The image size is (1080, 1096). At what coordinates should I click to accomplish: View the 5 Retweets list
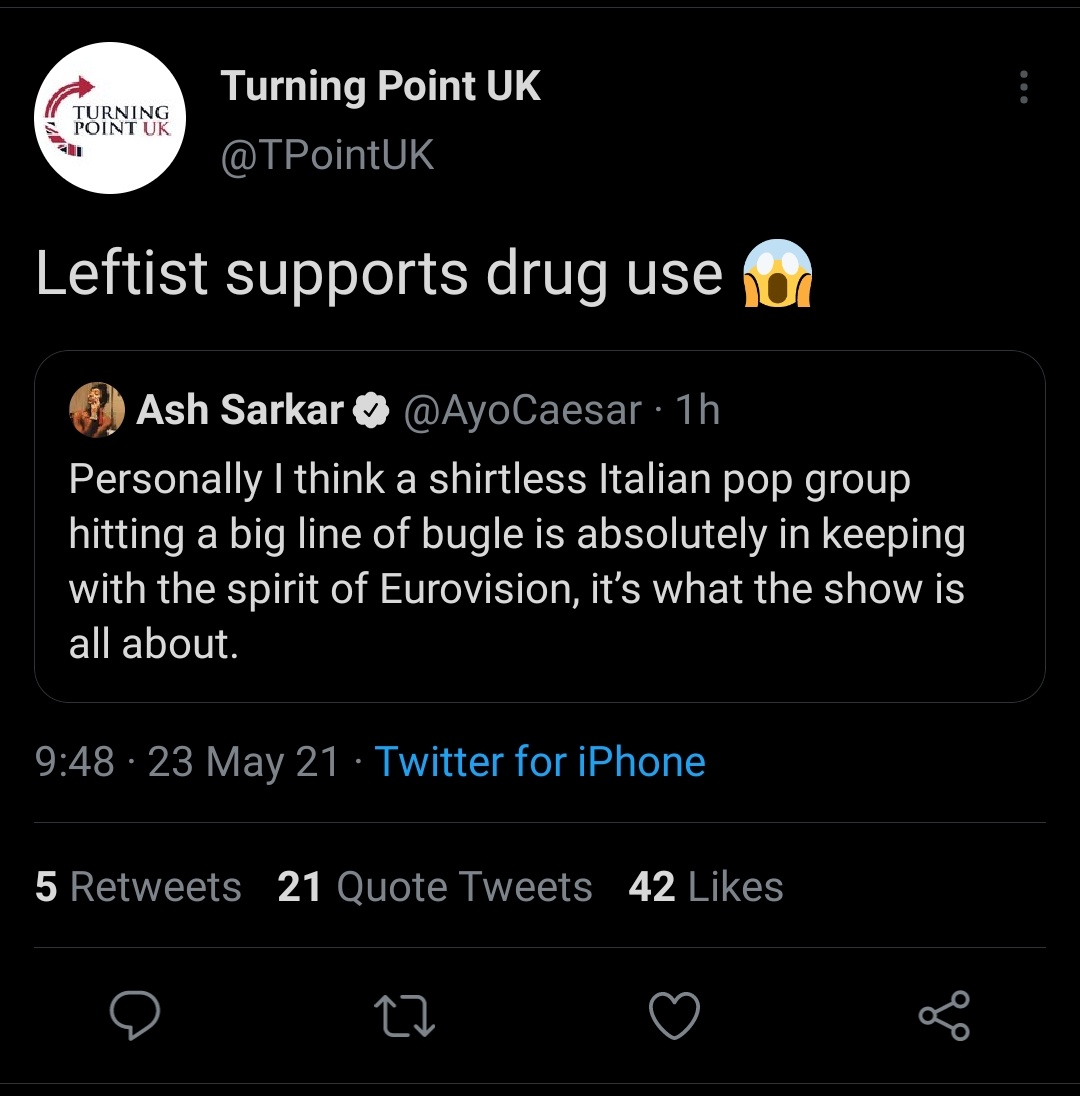(138, 887)
